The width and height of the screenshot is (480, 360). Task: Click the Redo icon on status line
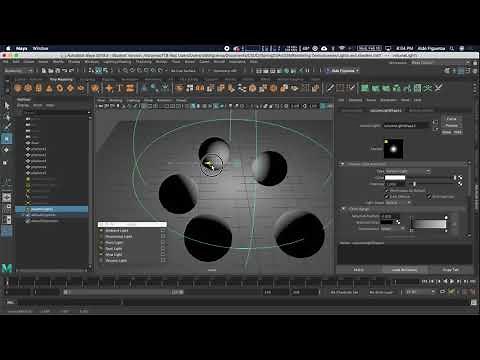(72, 71)
